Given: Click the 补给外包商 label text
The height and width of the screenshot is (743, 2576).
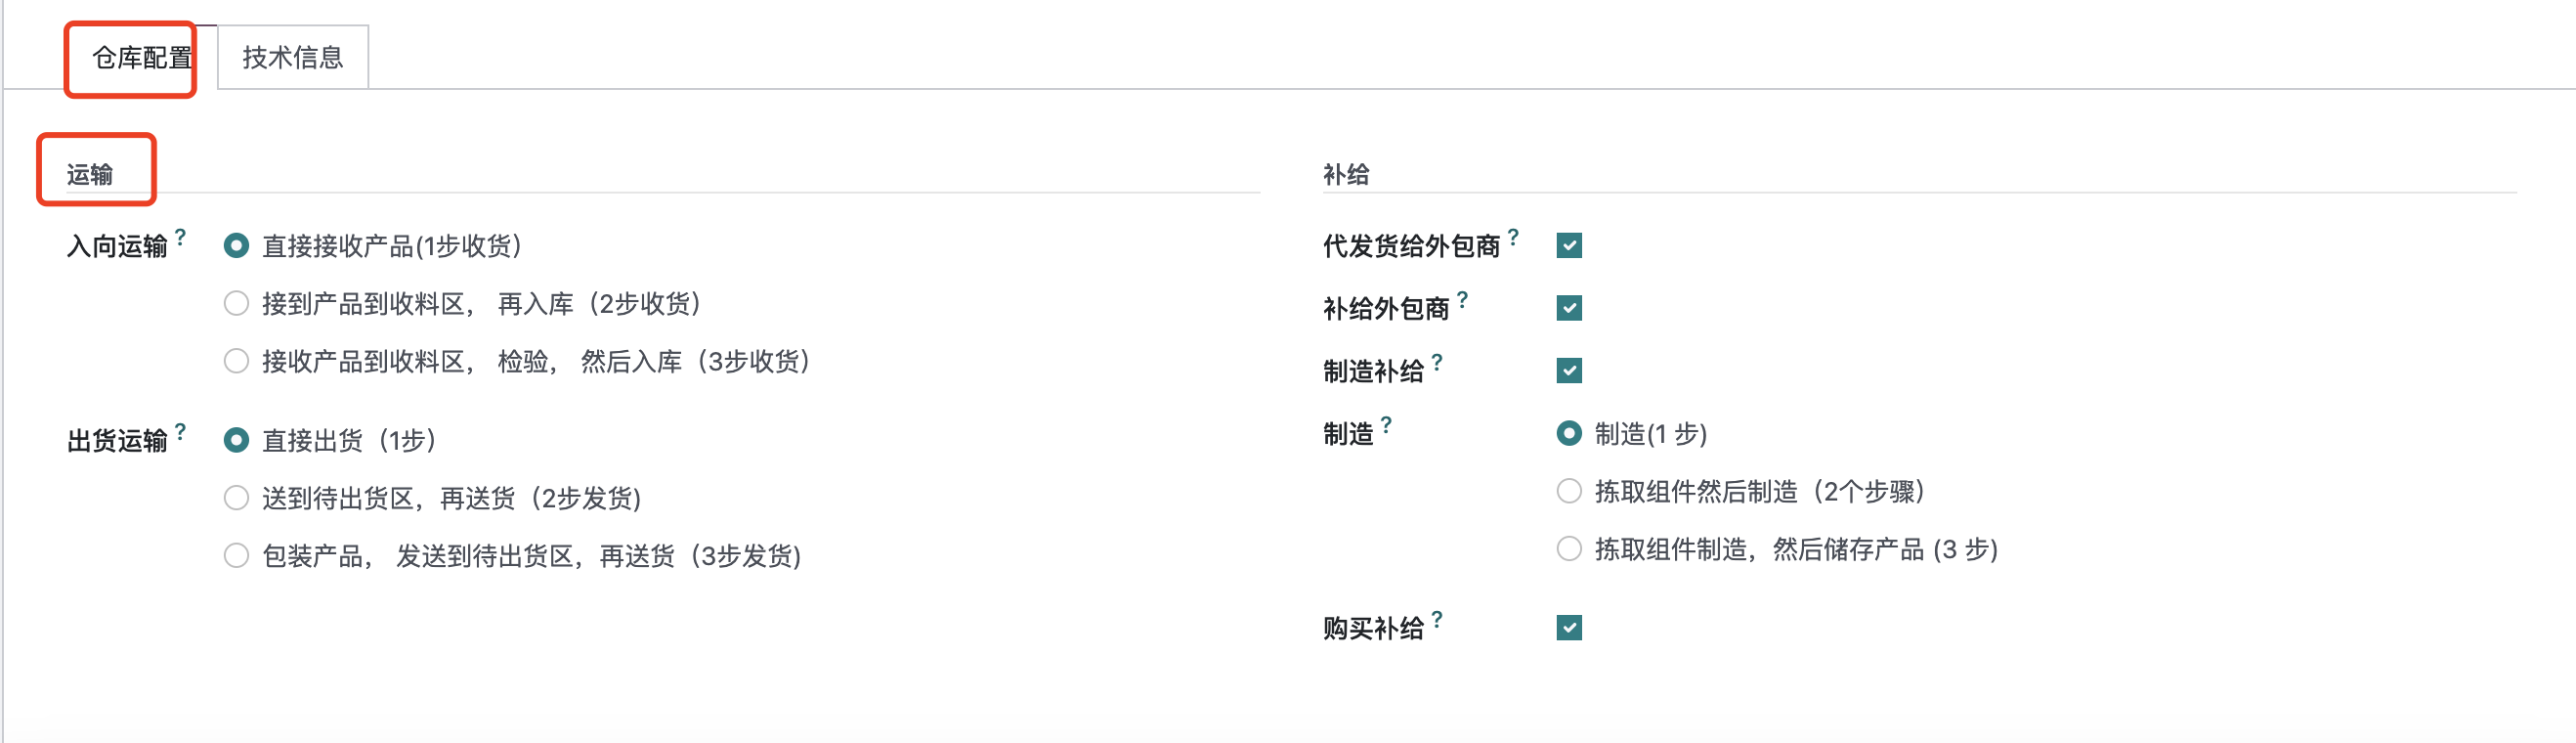Looking at the screenshot, I should pyautogui.click(x=1386, y=309).
